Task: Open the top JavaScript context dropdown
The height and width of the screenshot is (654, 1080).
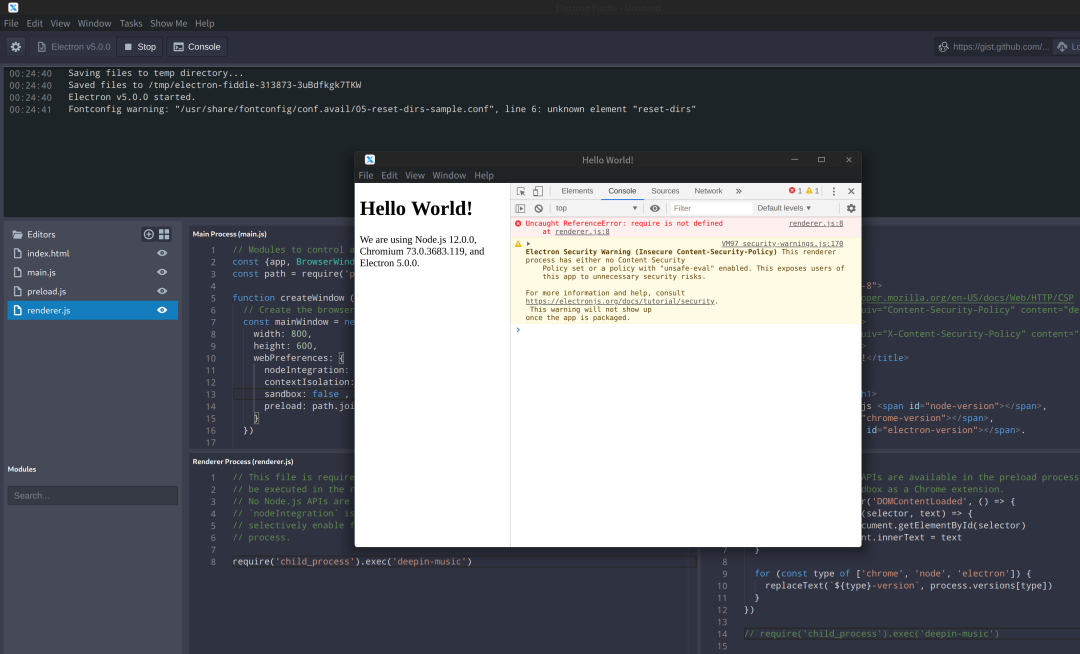Action: 596,208
